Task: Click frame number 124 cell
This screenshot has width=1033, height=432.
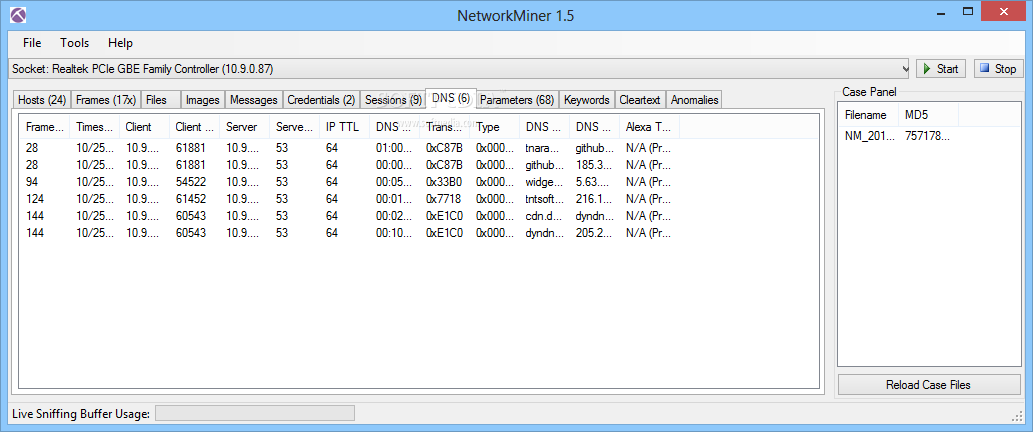Action: [x=35, y=198]
